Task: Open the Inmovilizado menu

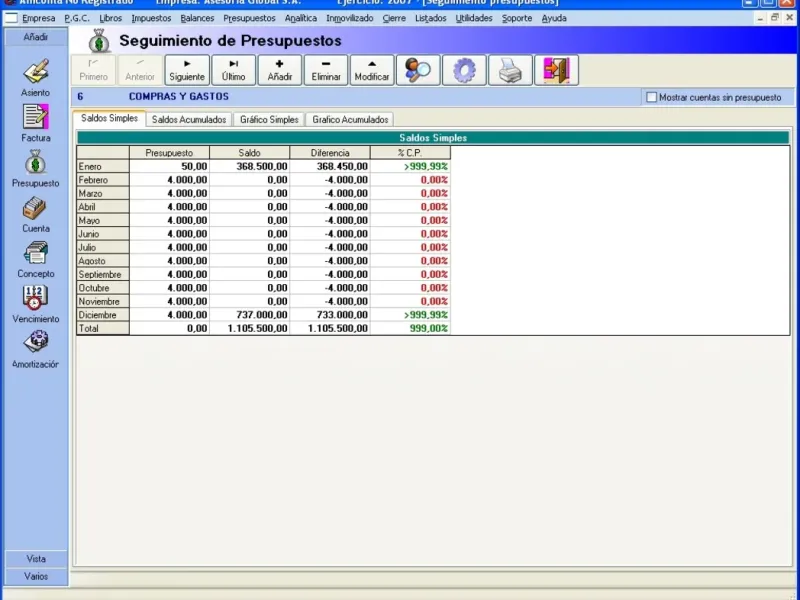Action: (x=349, y=18)
